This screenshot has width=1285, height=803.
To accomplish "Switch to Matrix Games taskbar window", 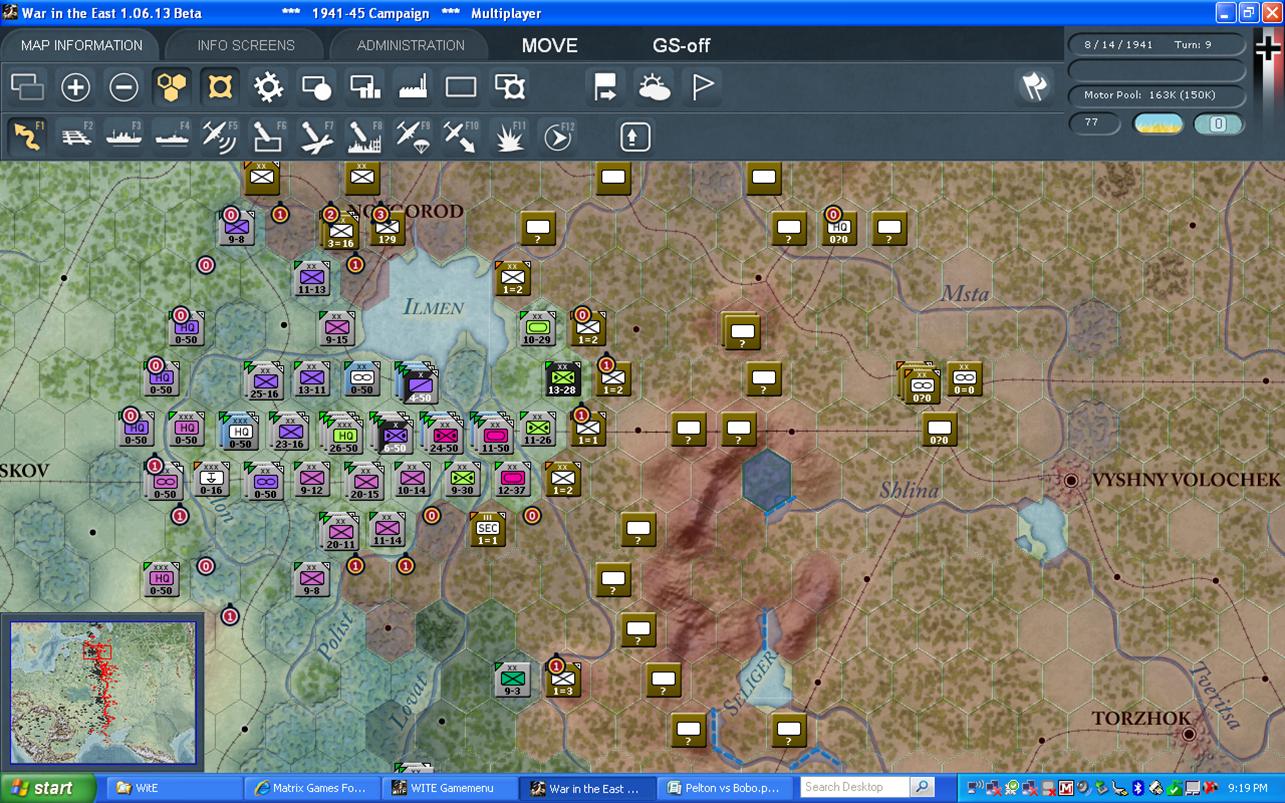I will point(312,788).
